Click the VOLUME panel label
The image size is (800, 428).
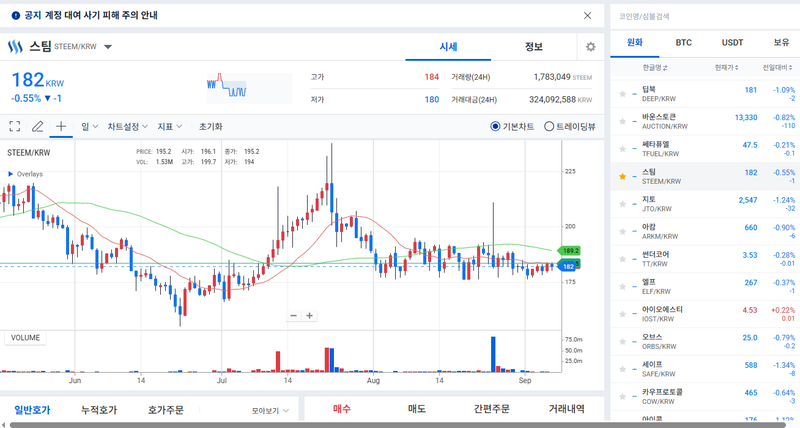(x=25, y=338)
